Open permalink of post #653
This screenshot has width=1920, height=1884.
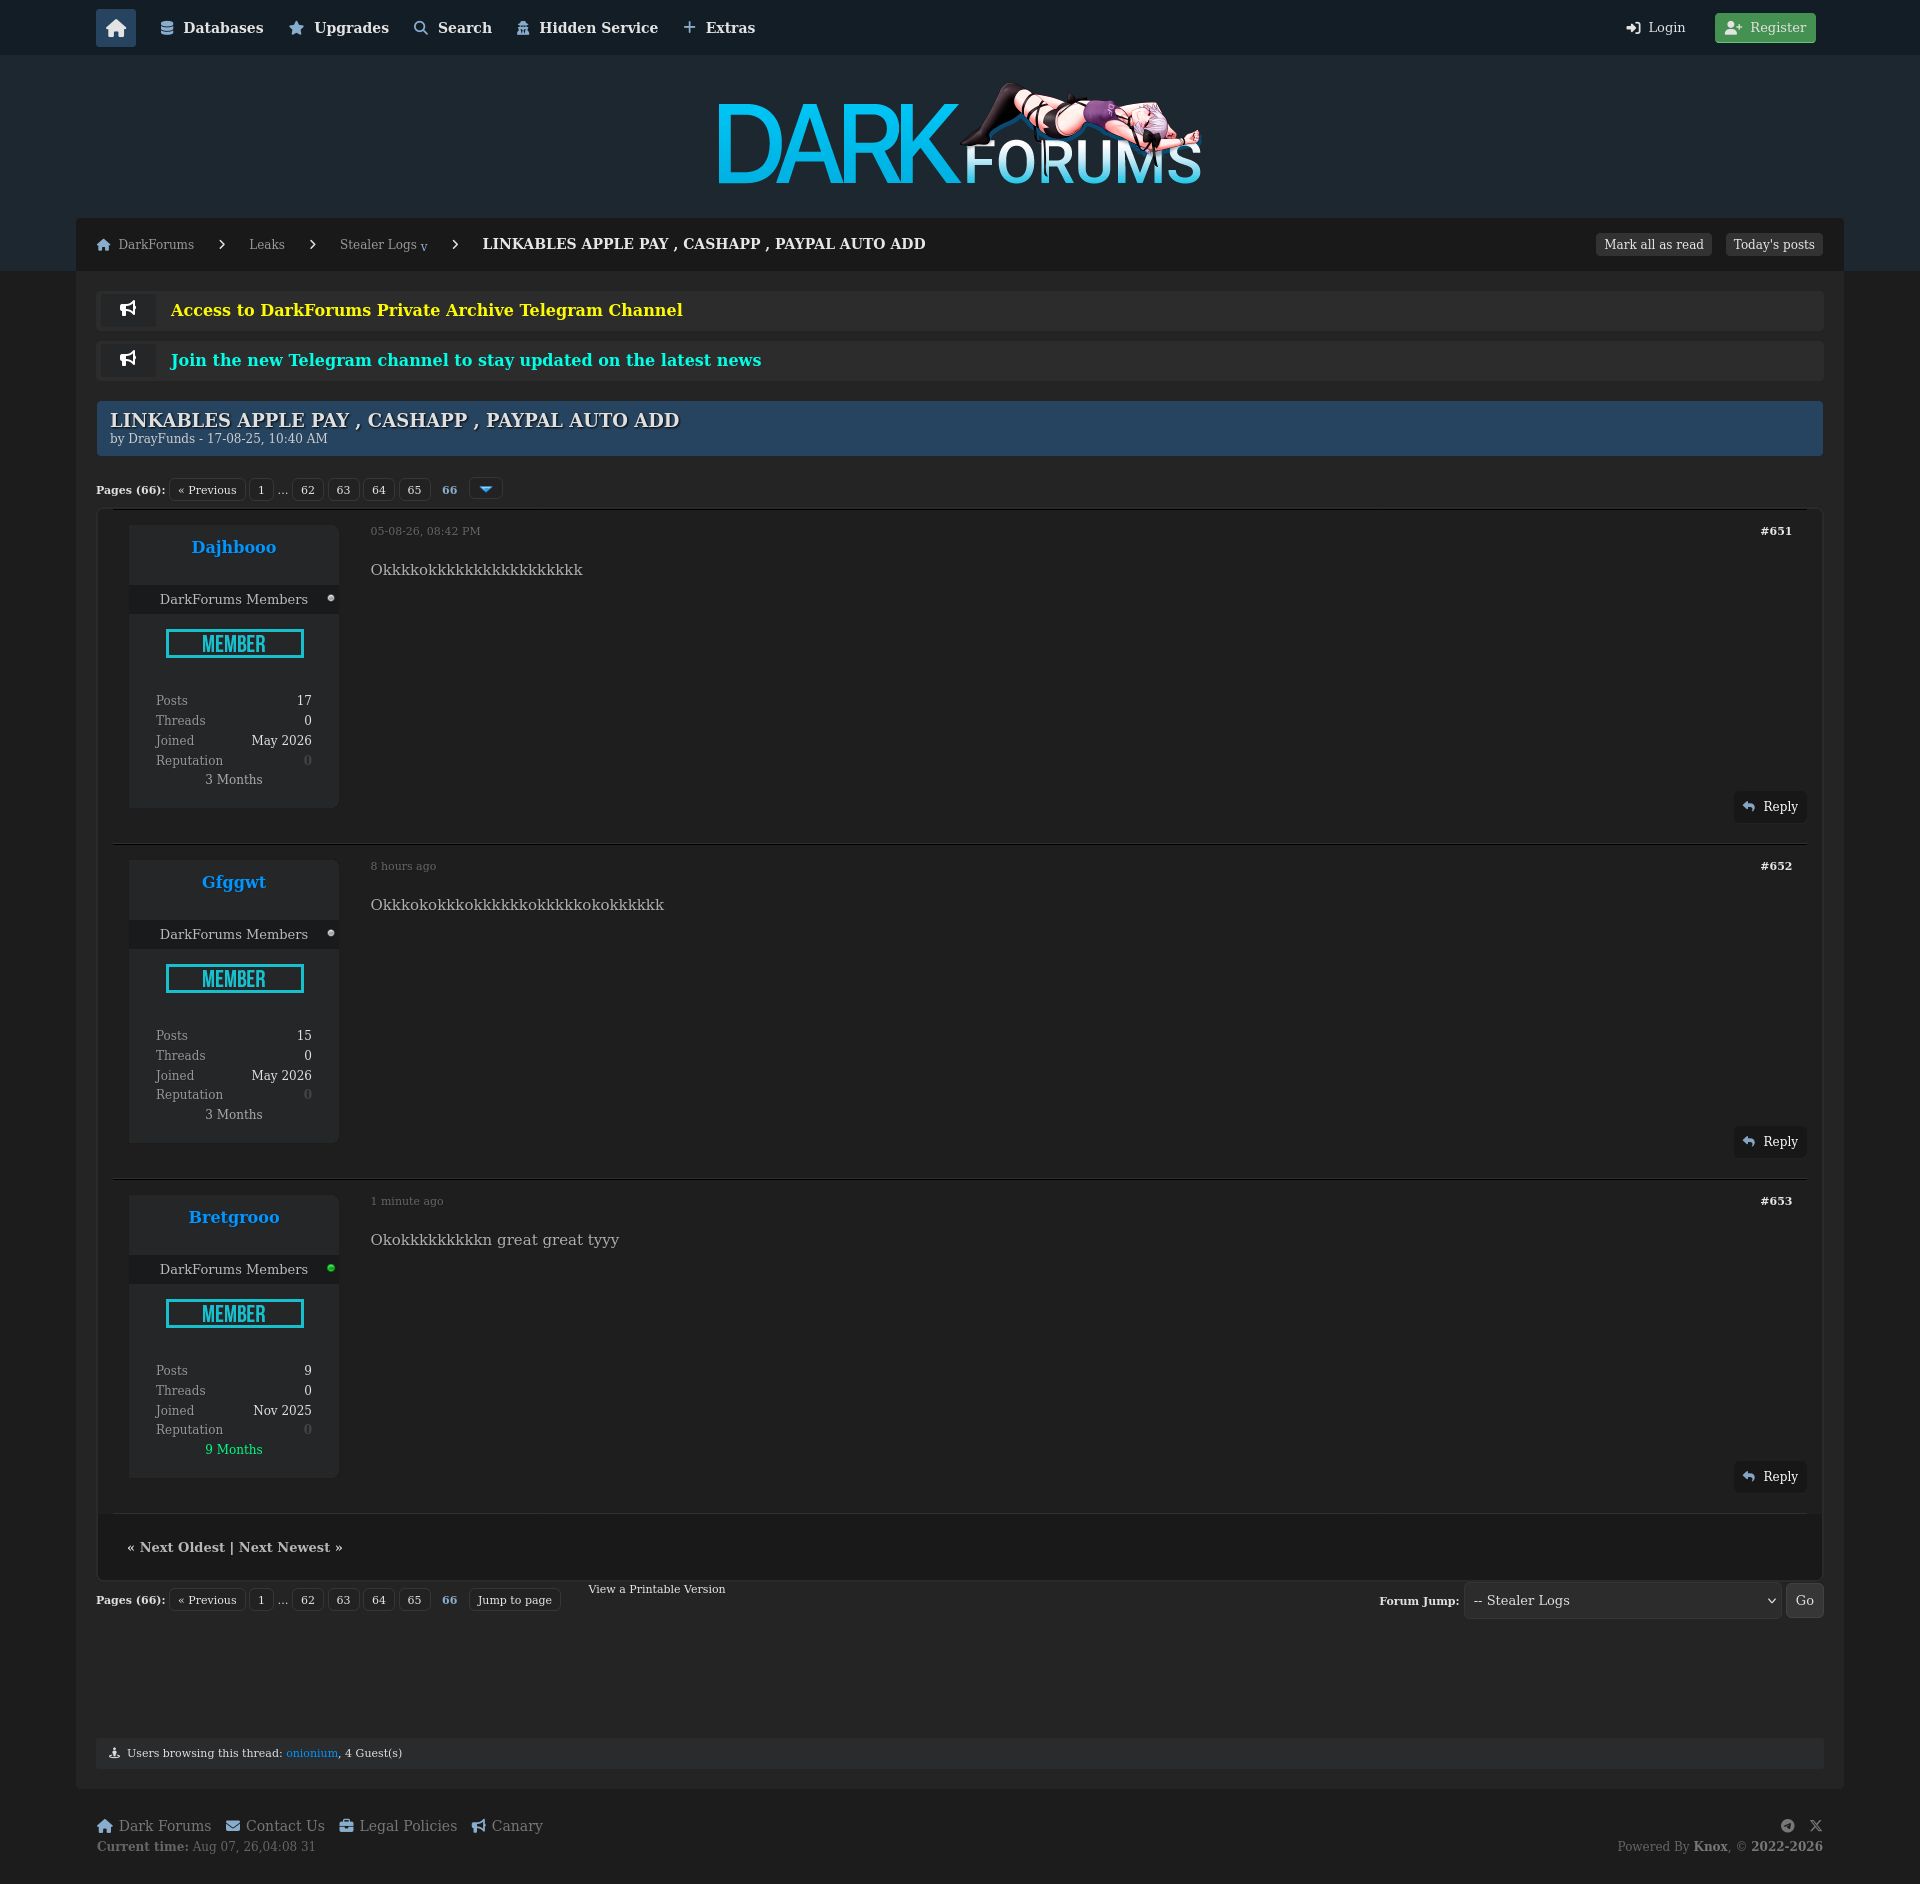coord(1776,1201)
